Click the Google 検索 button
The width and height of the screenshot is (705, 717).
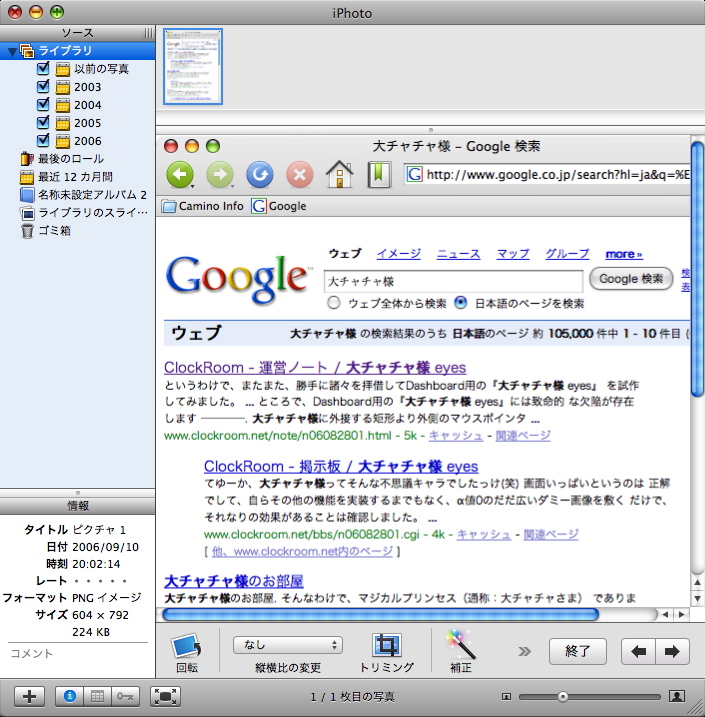pos(631,279)
